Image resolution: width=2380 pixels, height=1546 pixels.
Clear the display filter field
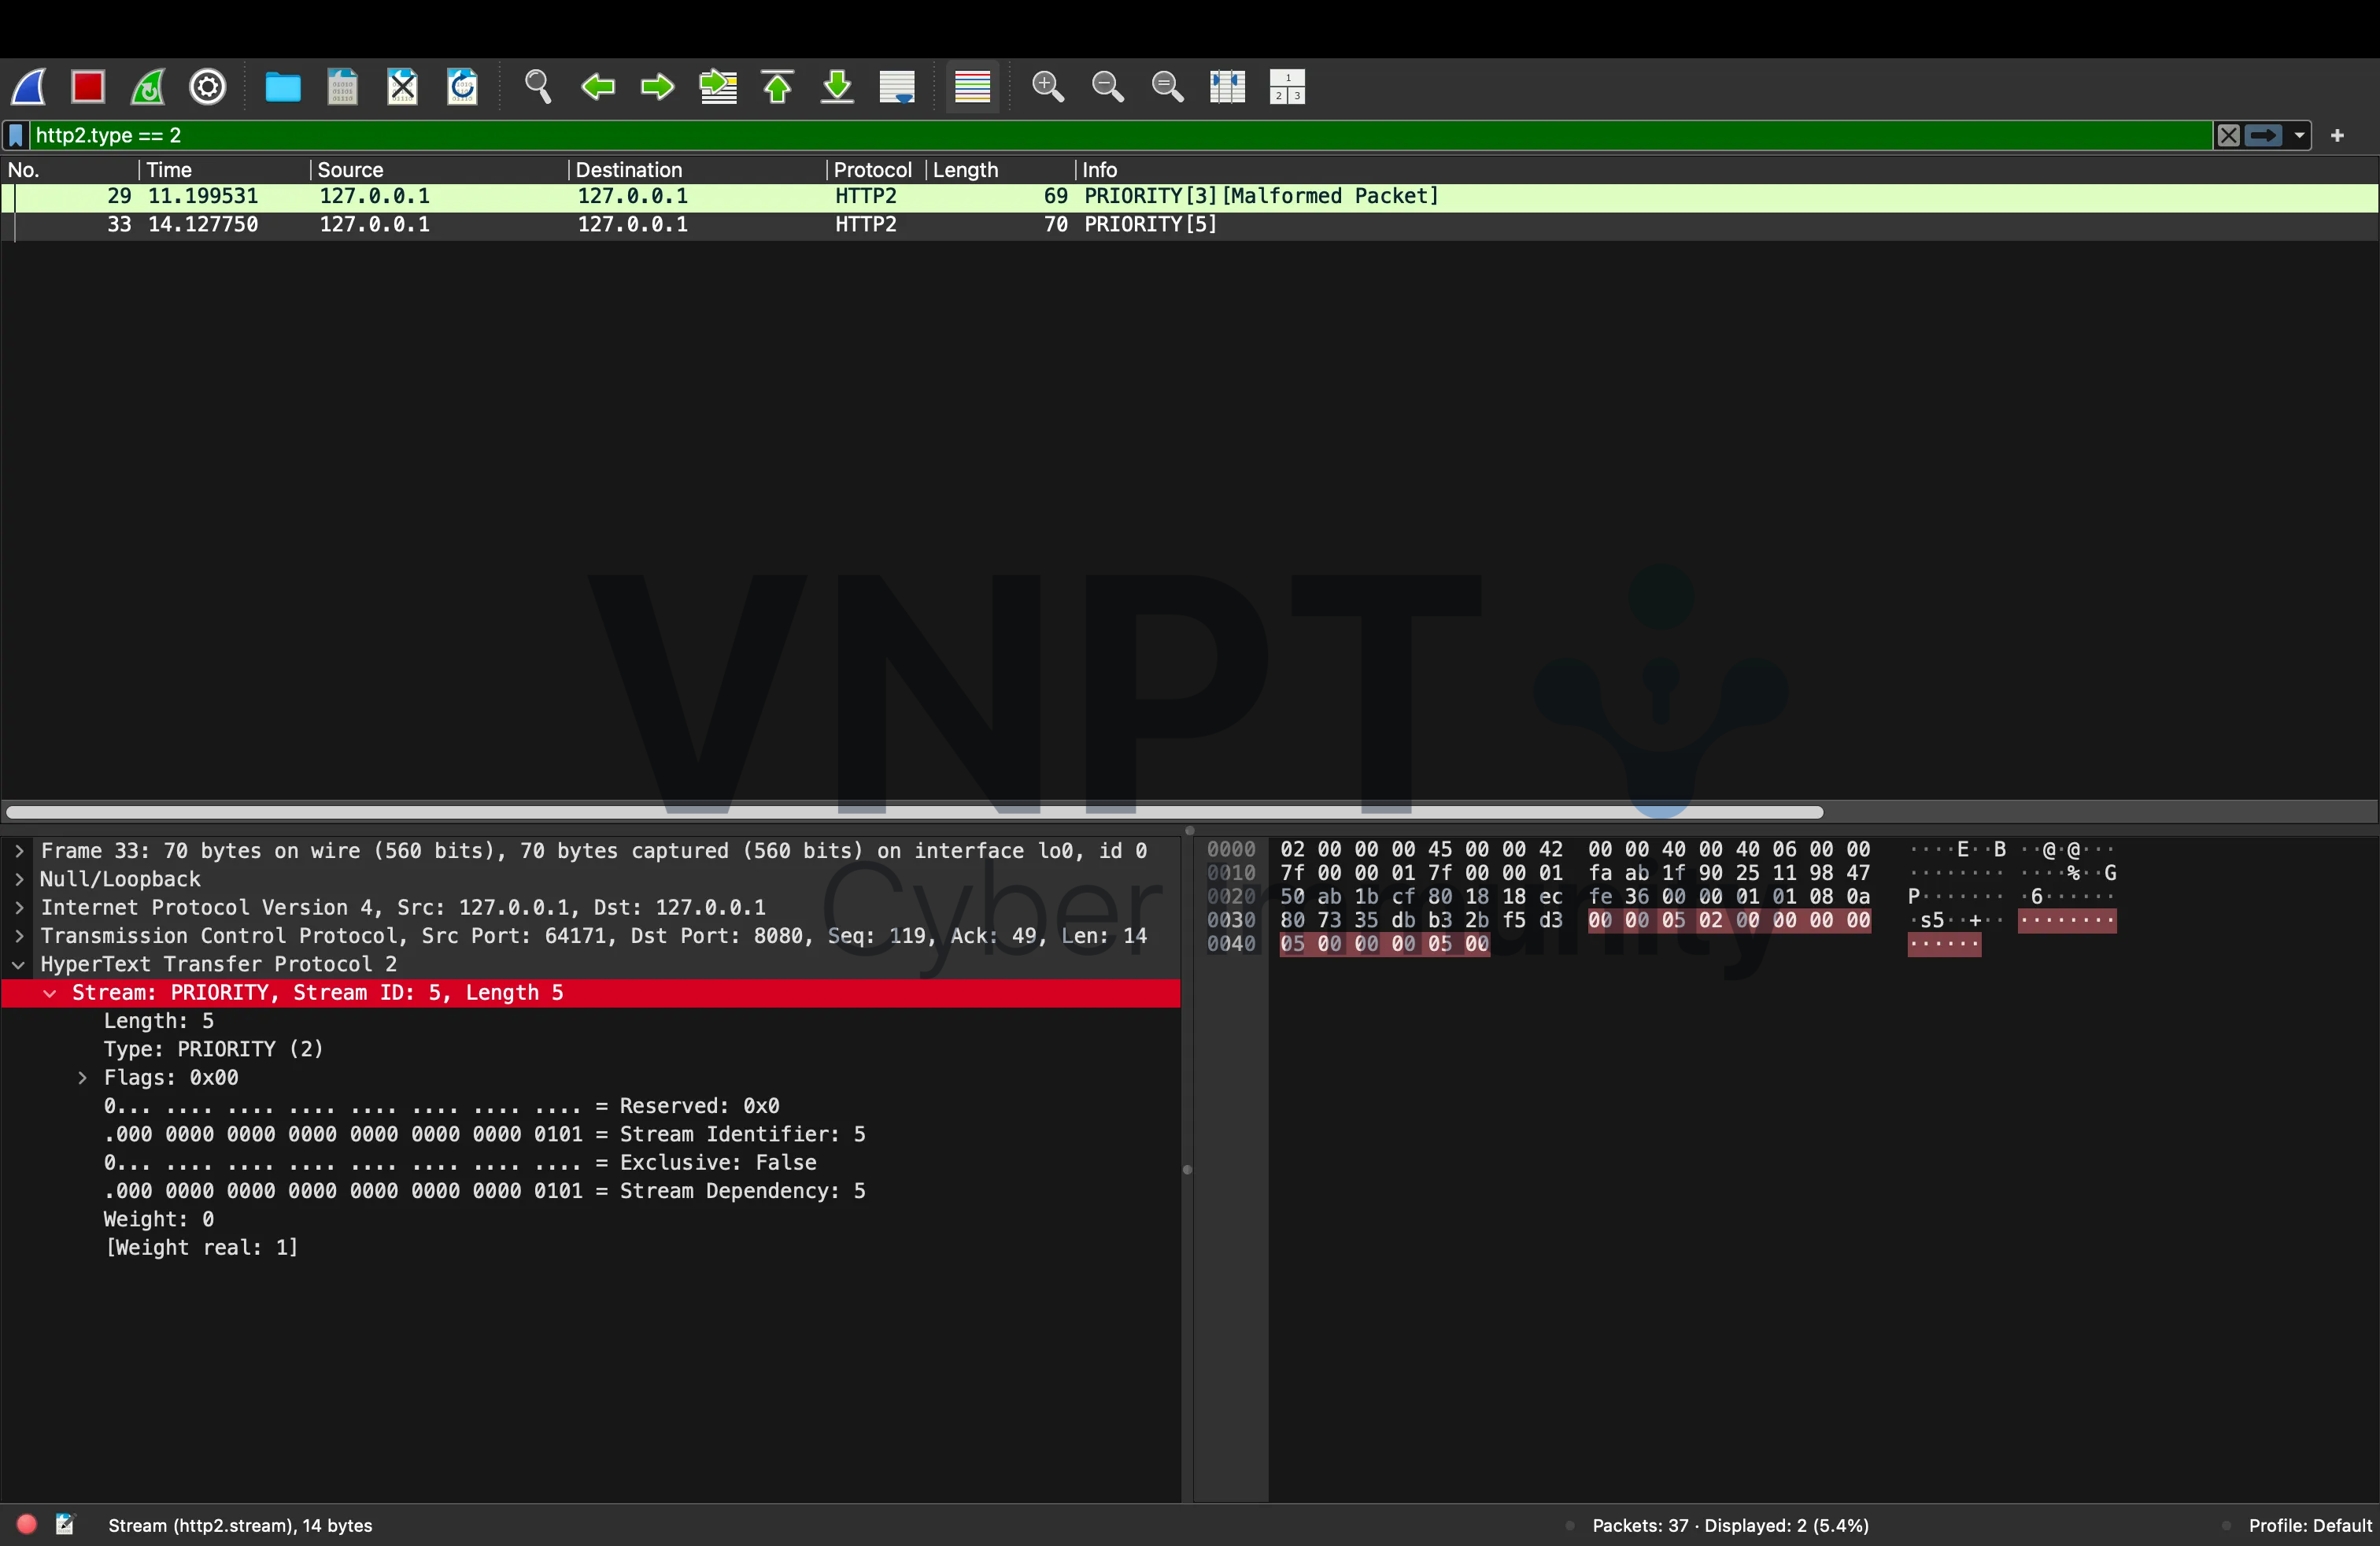point(2228,135)
